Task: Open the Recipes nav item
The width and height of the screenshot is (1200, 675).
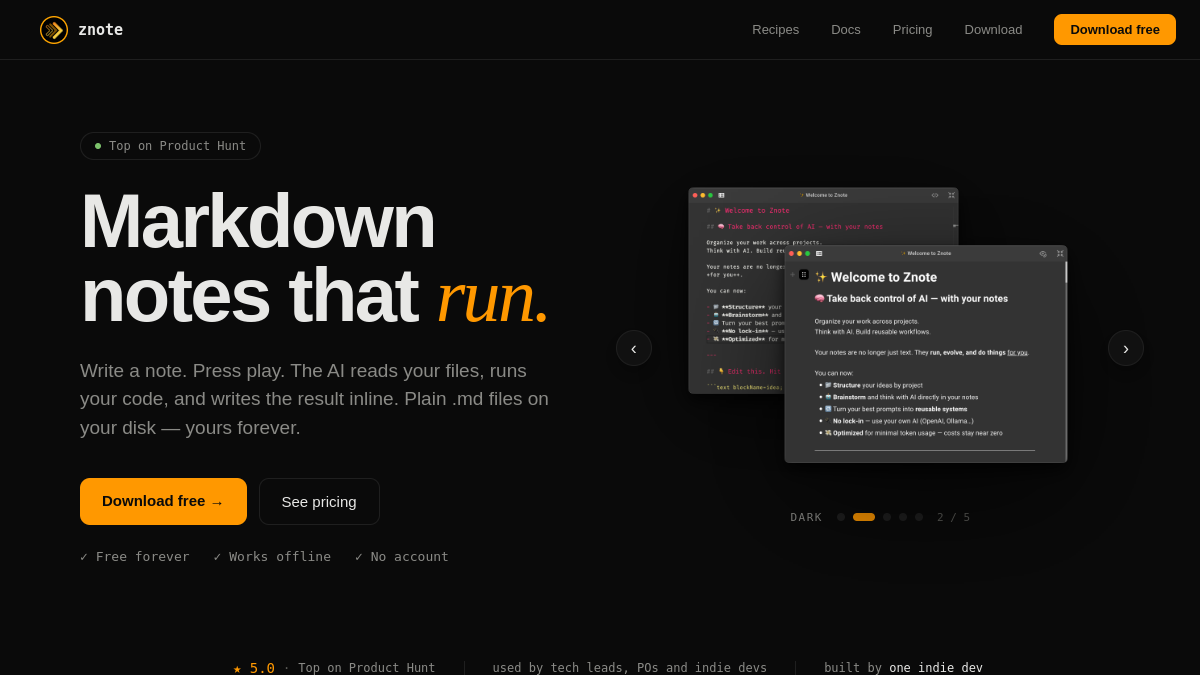Action: click(776, 30)
